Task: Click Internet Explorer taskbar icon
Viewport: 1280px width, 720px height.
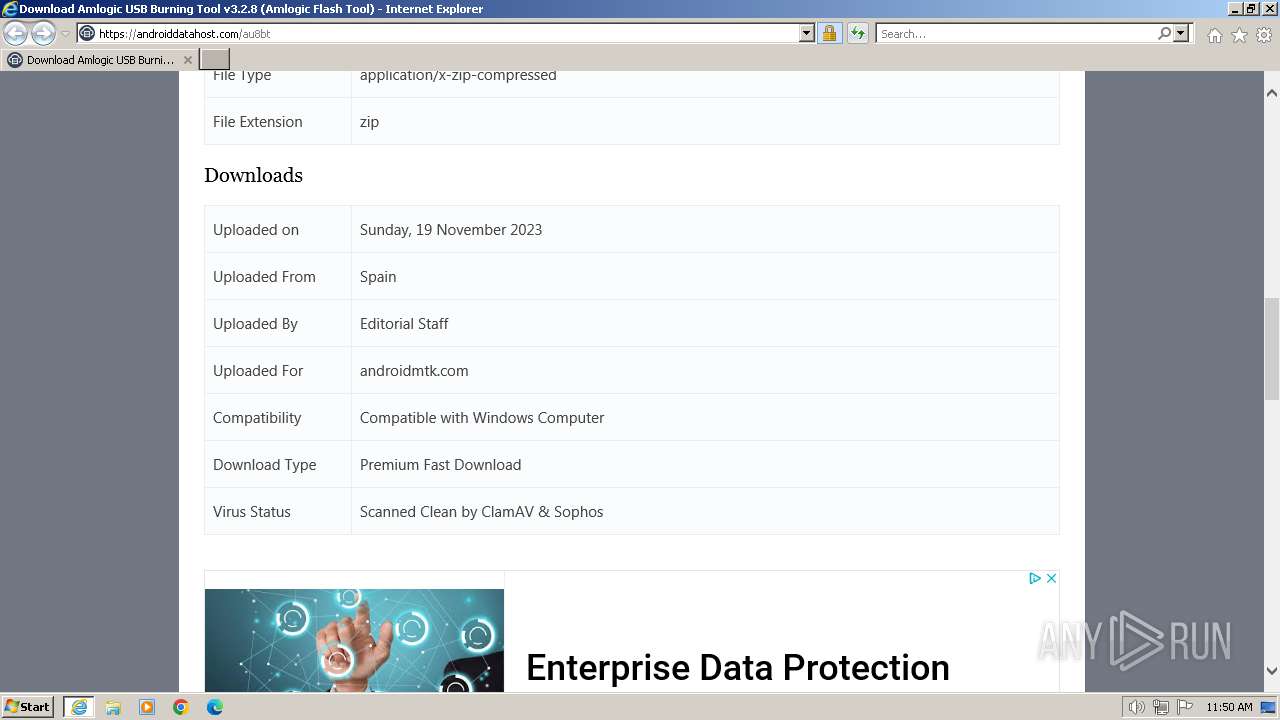Action: point(79,707)
